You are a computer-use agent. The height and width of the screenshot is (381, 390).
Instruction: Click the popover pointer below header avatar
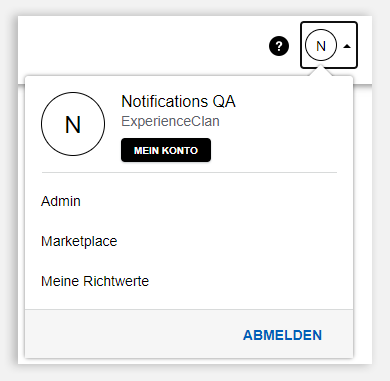coord(320,71)
